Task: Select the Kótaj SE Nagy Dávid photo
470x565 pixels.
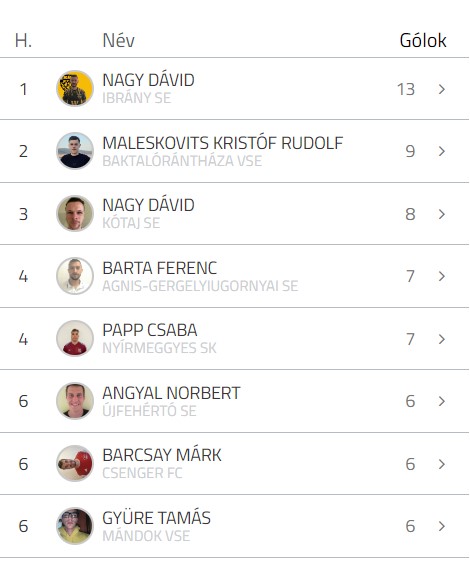Action: [x=75, y=213]
